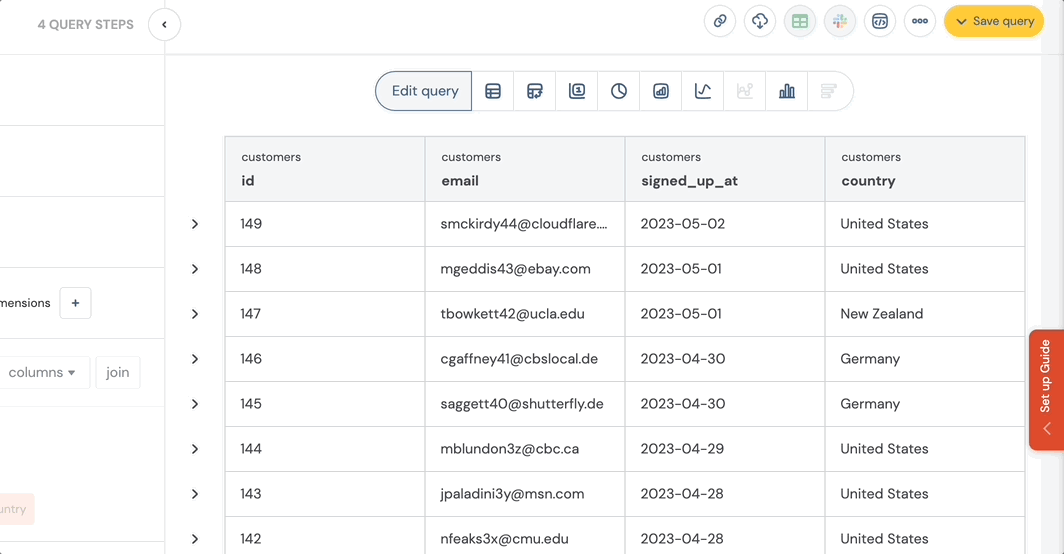
Task: Open the Google Sheets export icon
Action: [800, 21]
